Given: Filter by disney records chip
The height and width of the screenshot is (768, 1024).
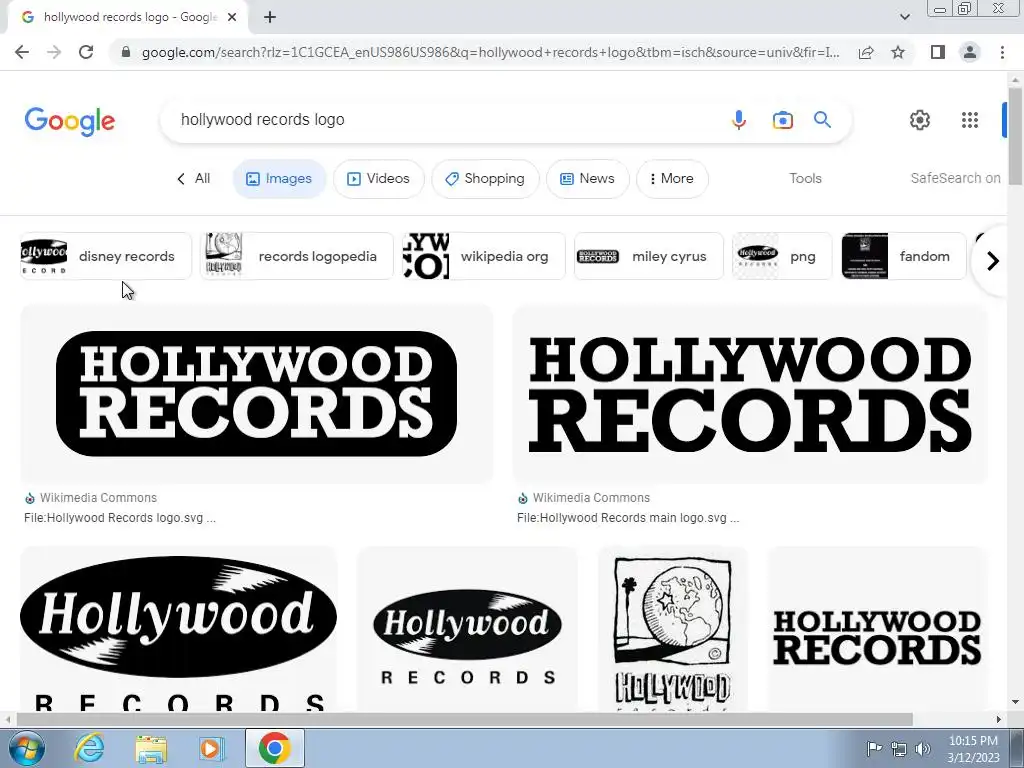Looking at the screenshot, I should 106,256.
